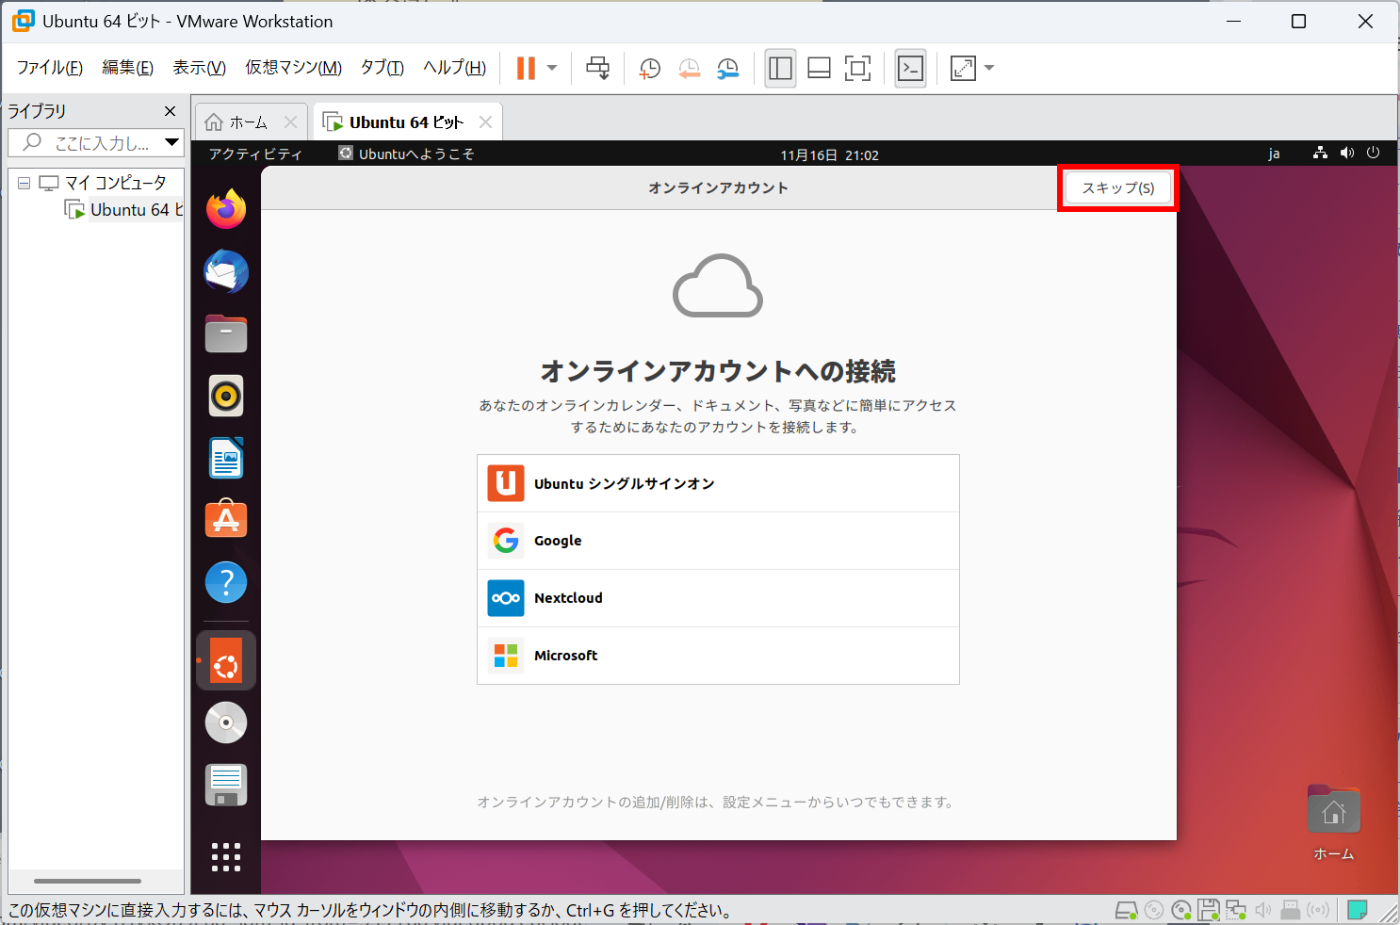Open the library search dropdown arrow
The image size is (1400, 925).
[172, 142]
